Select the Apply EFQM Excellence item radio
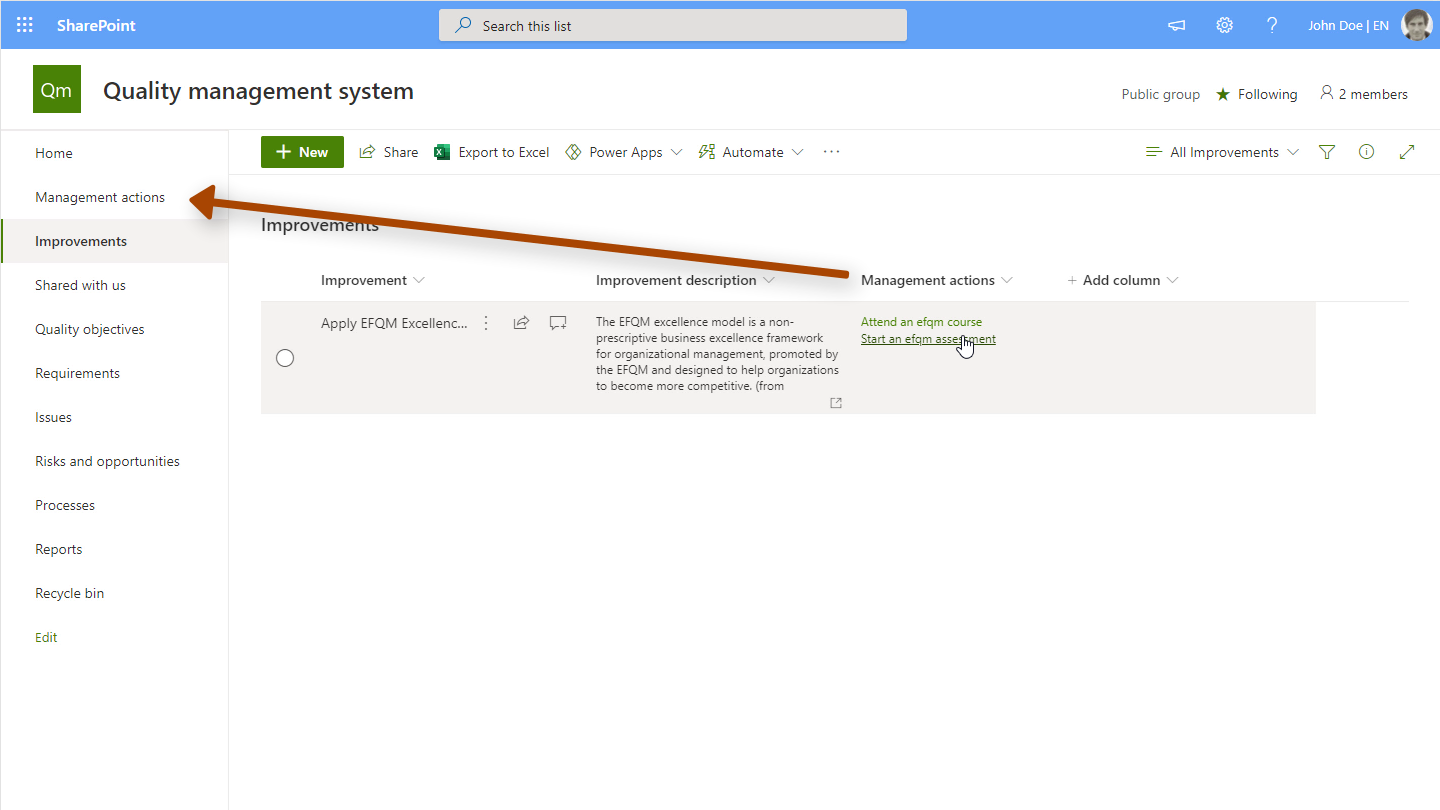The width and height of the screenshot is (1440, 810). (x=285, y=358)
